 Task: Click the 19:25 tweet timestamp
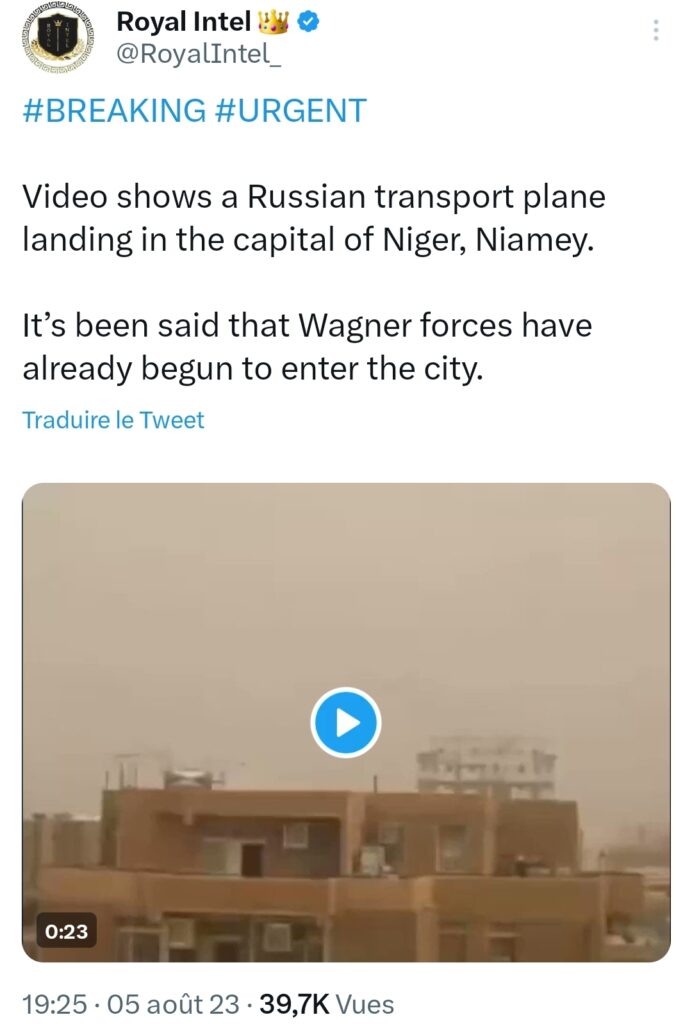55,1004
